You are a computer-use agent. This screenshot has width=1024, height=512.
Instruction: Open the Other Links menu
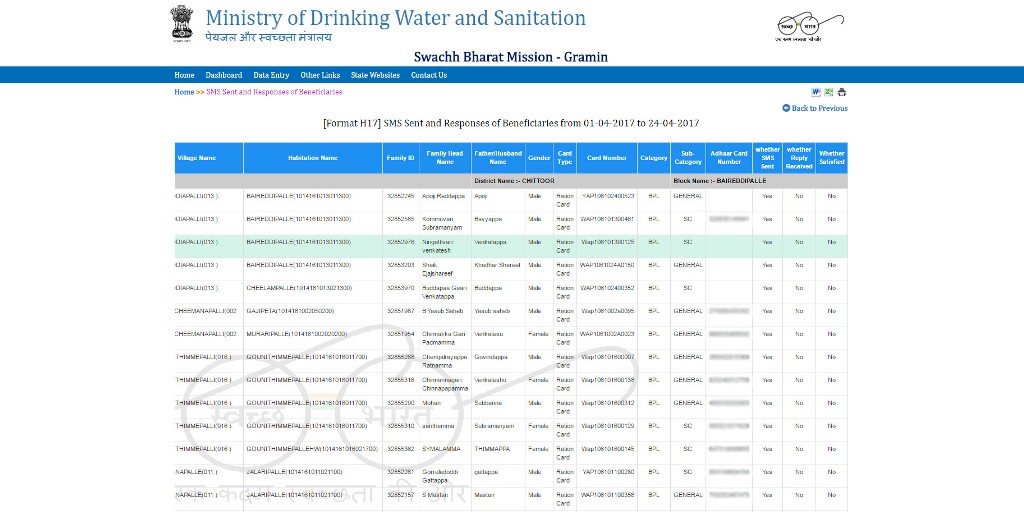320,75
